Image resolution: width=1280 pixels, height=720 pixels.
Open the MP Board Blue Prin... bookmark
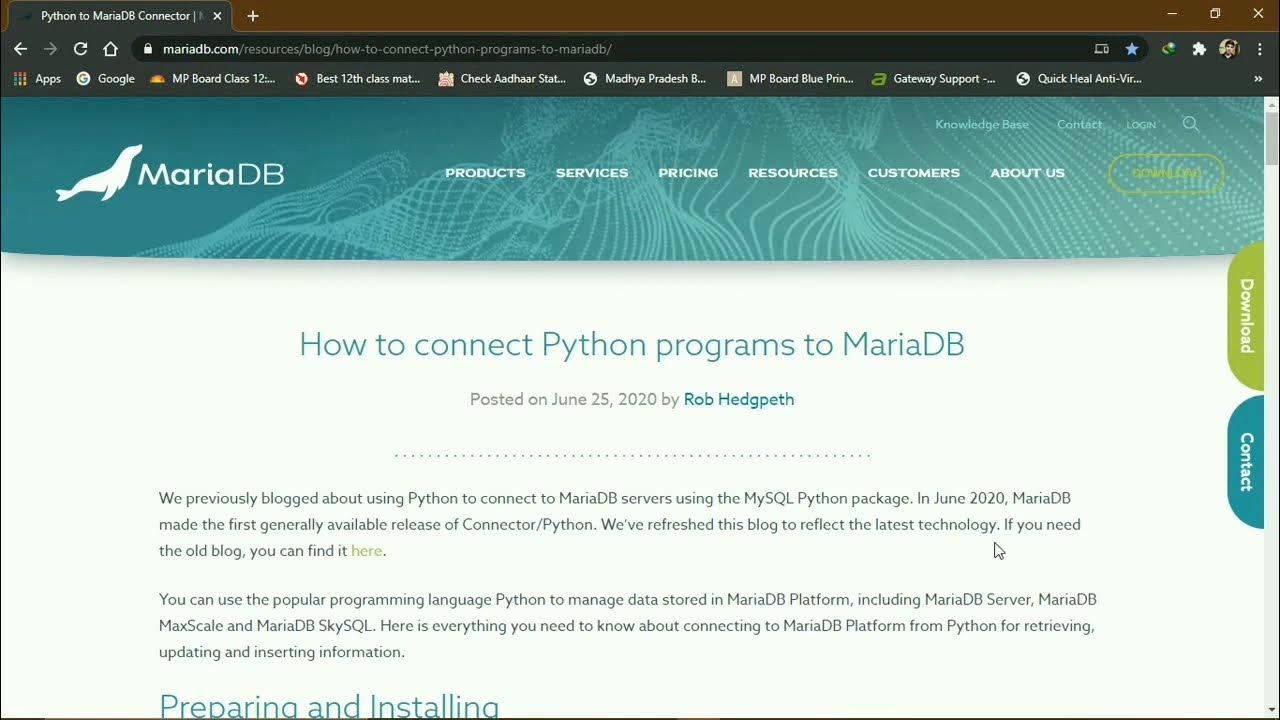[x=790, y=78]
